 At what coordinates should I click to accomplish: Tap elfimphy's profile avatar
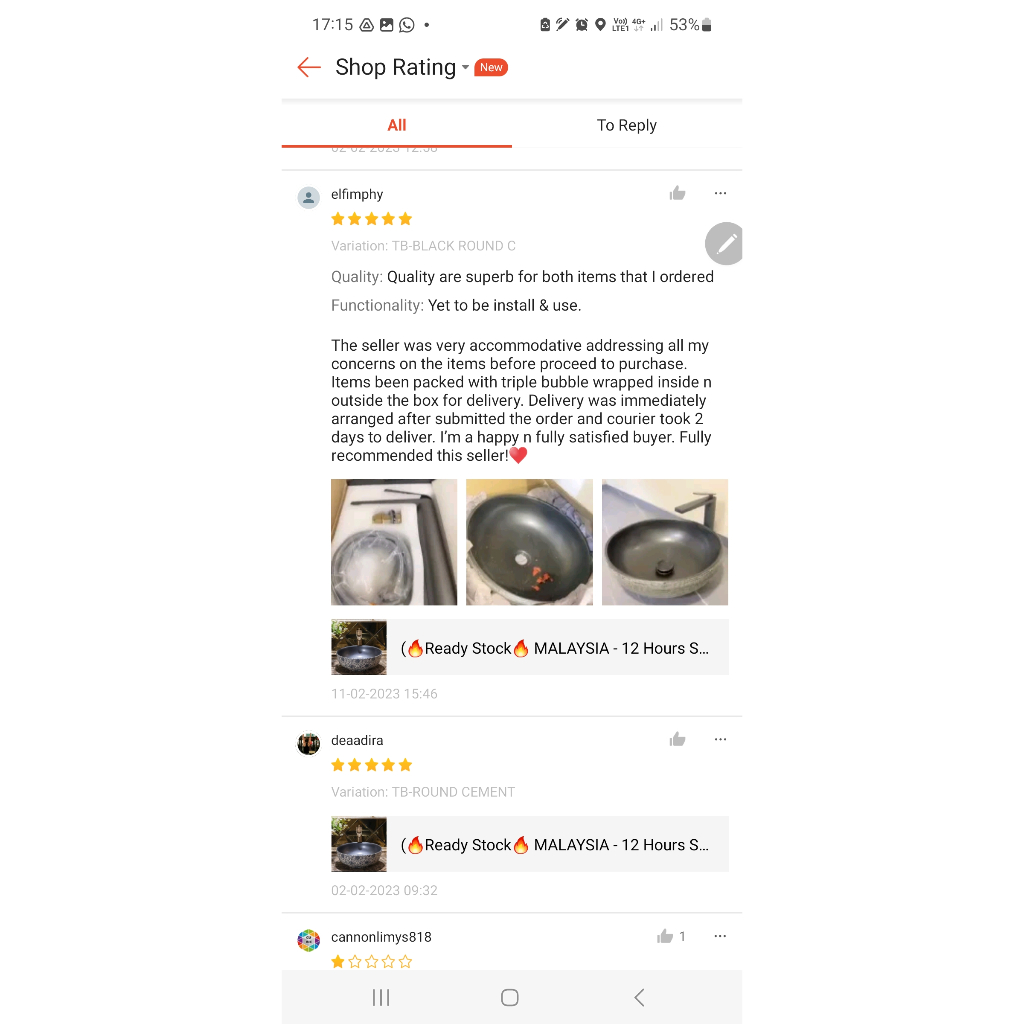pos(308,197)
